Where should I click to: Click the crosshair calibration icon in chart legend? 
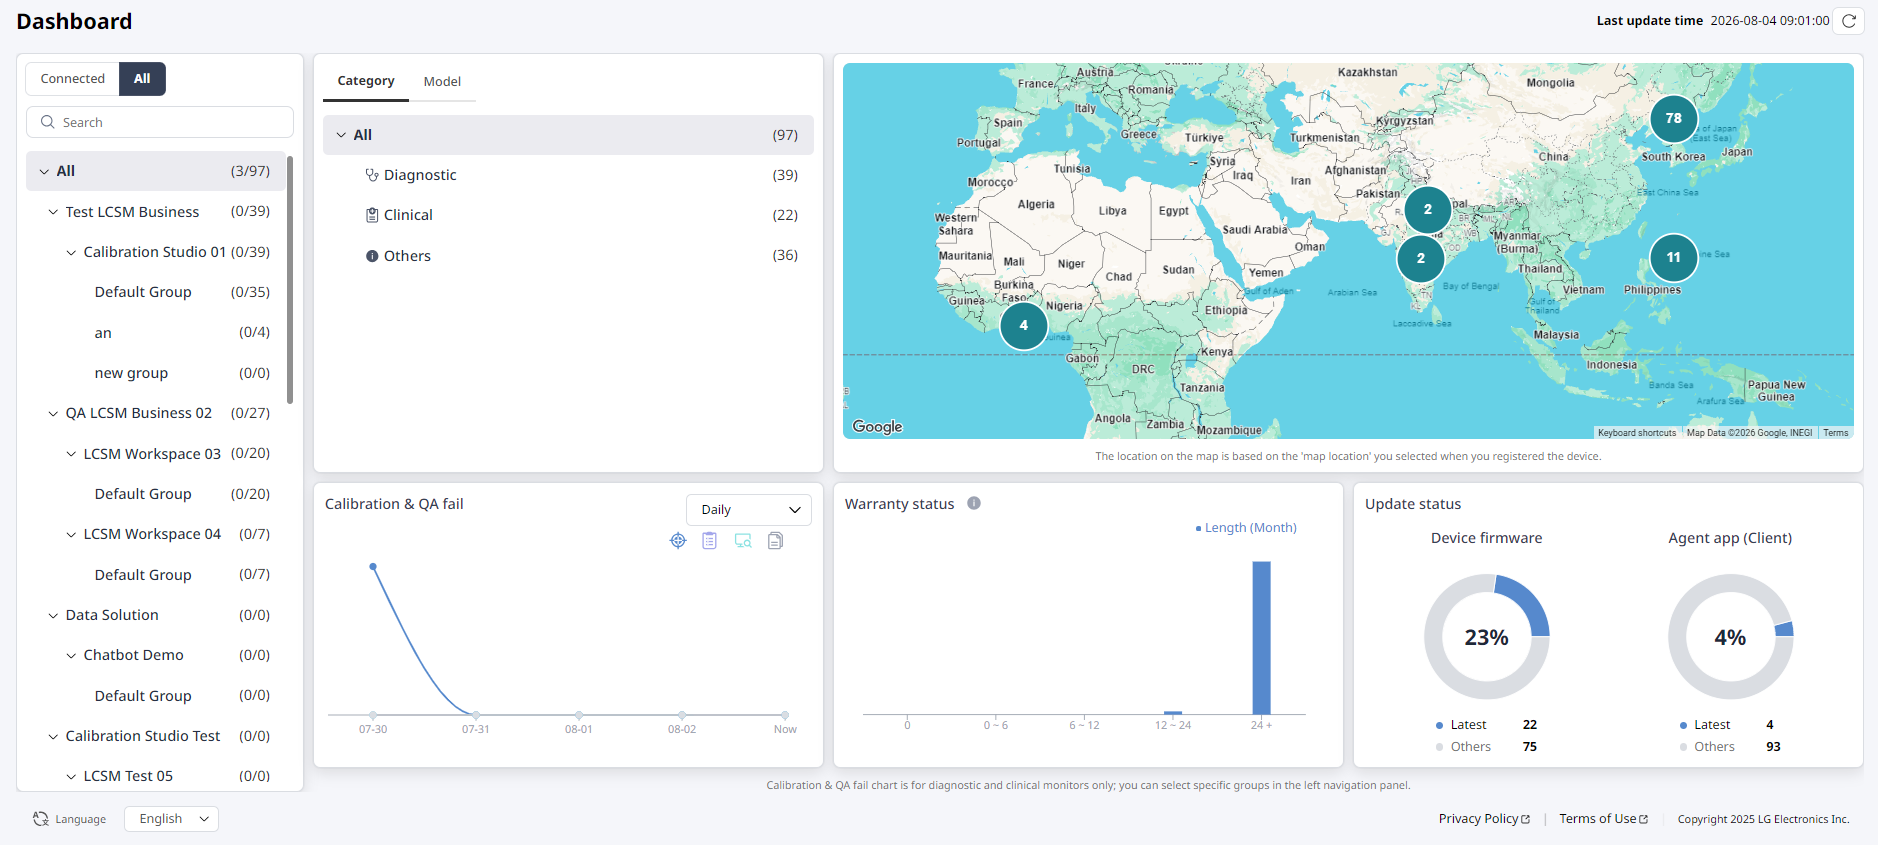[x=678, y=541]
